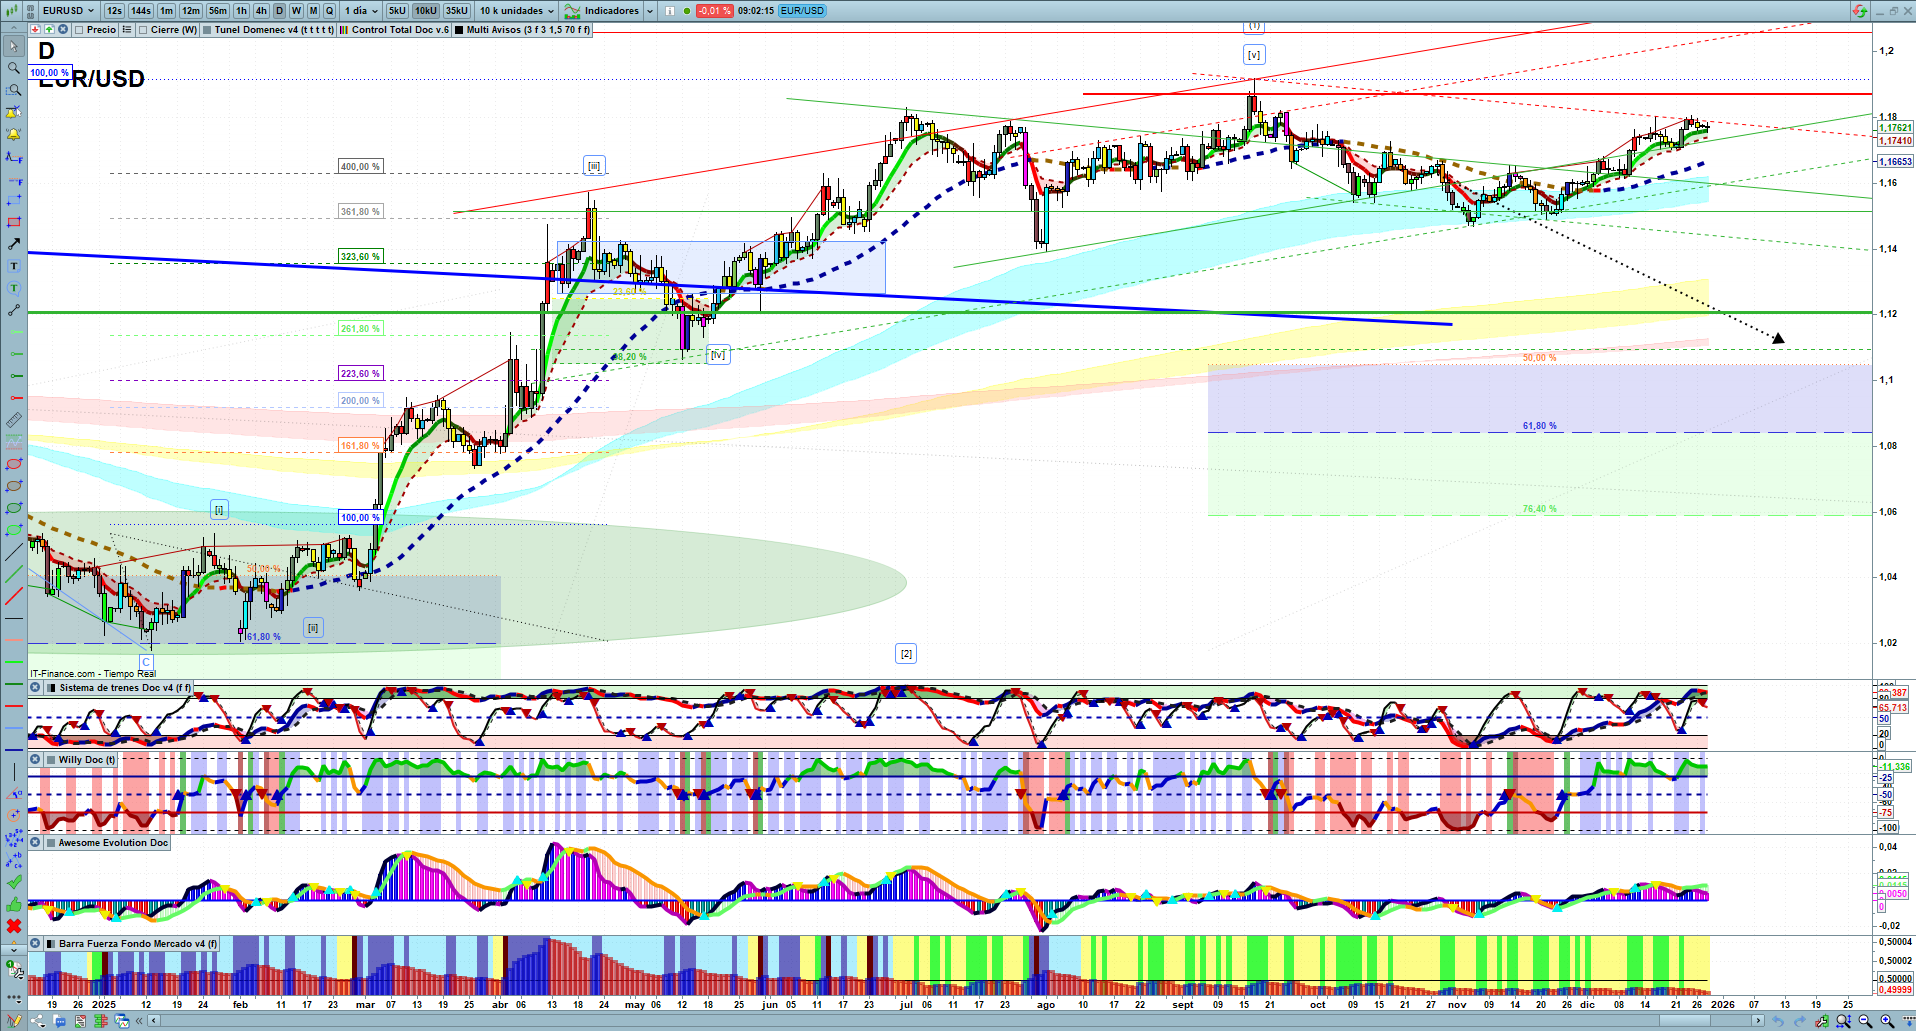Viewport: 1916px width, 1031px height.
Task: Choose the green diagonal line tool
Action: (x=14, y=574)
